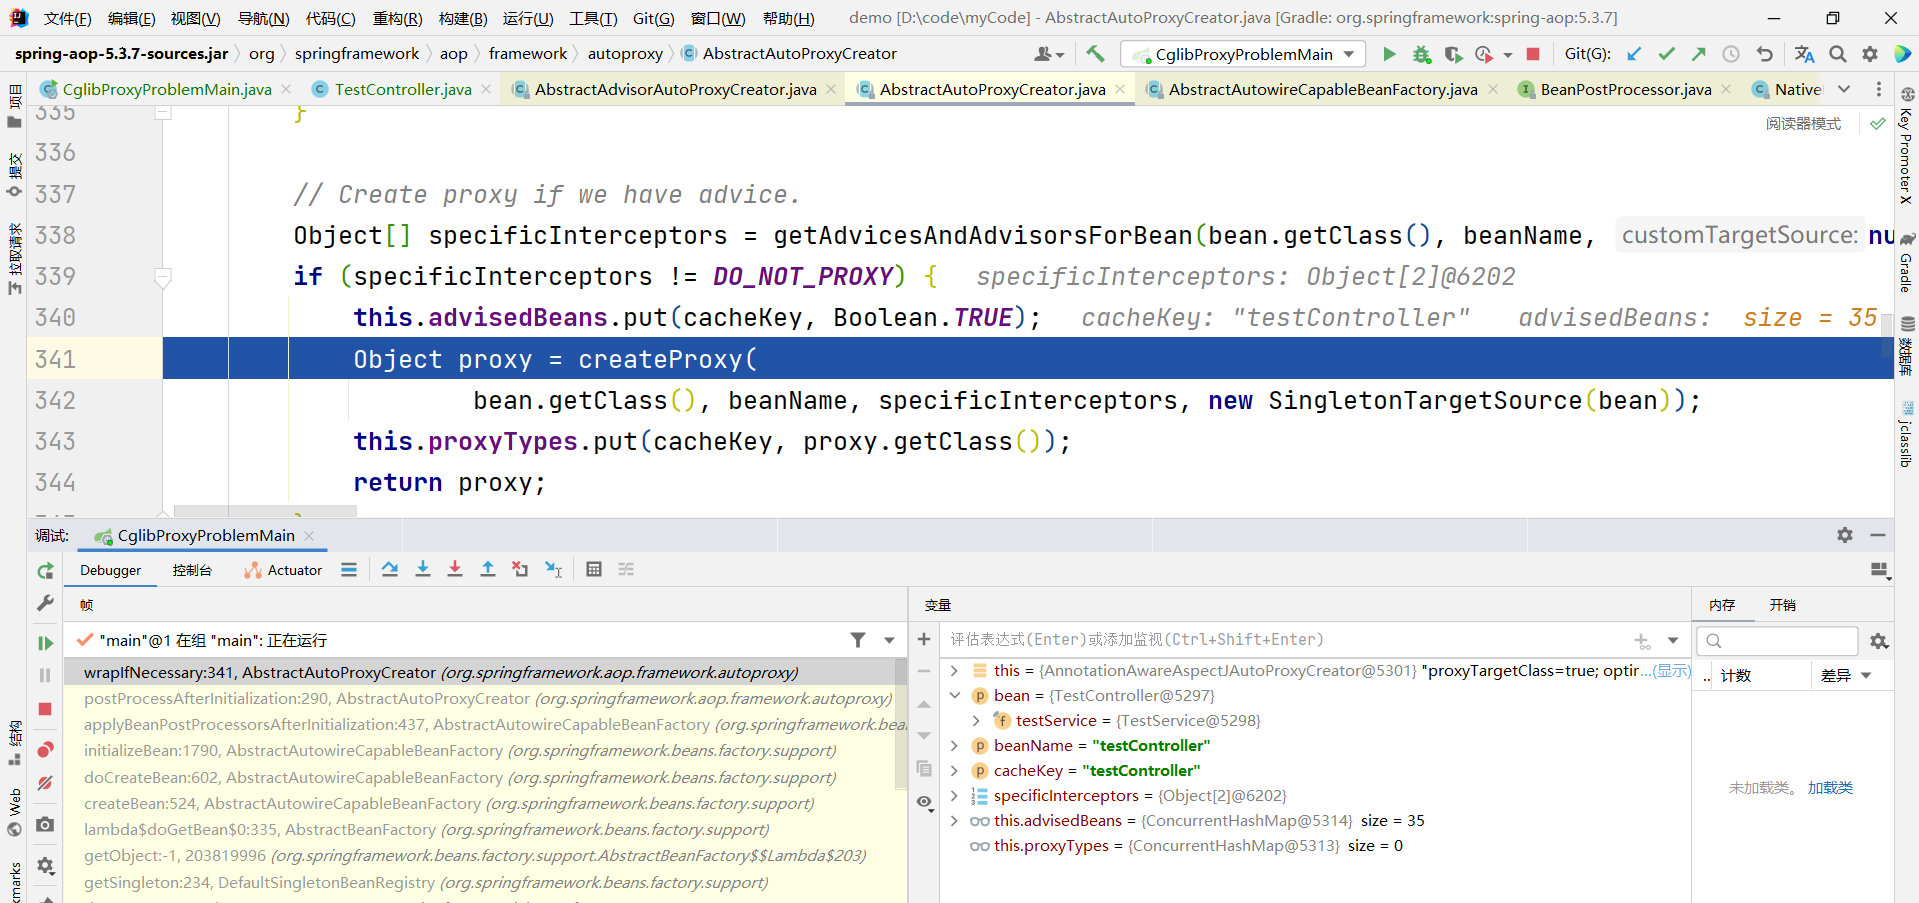The image size is (1919, 903).
Task: Step out blue up arrow
Action: [x=488, y=569]
